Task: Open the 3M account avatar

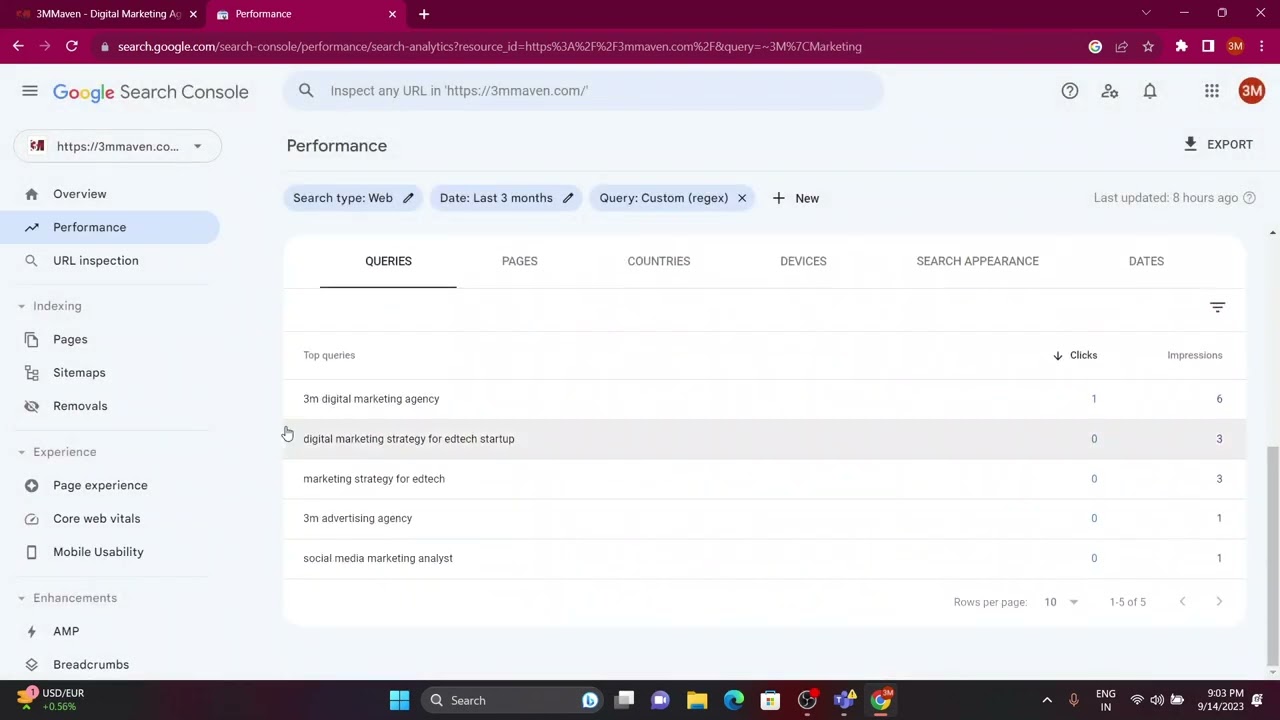Action: [x=1252, y=91]
